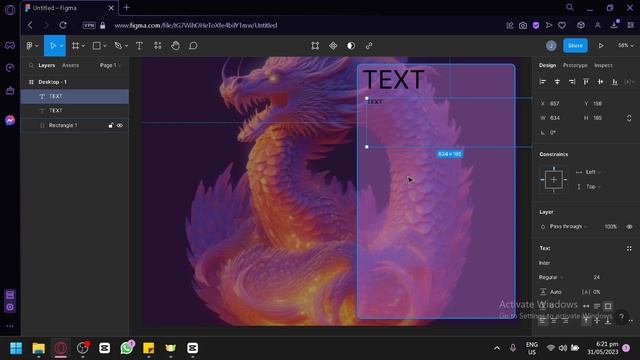Open Regular font weight dropdown
Viewport: 640px width, 360px height.
pos(551,278)
